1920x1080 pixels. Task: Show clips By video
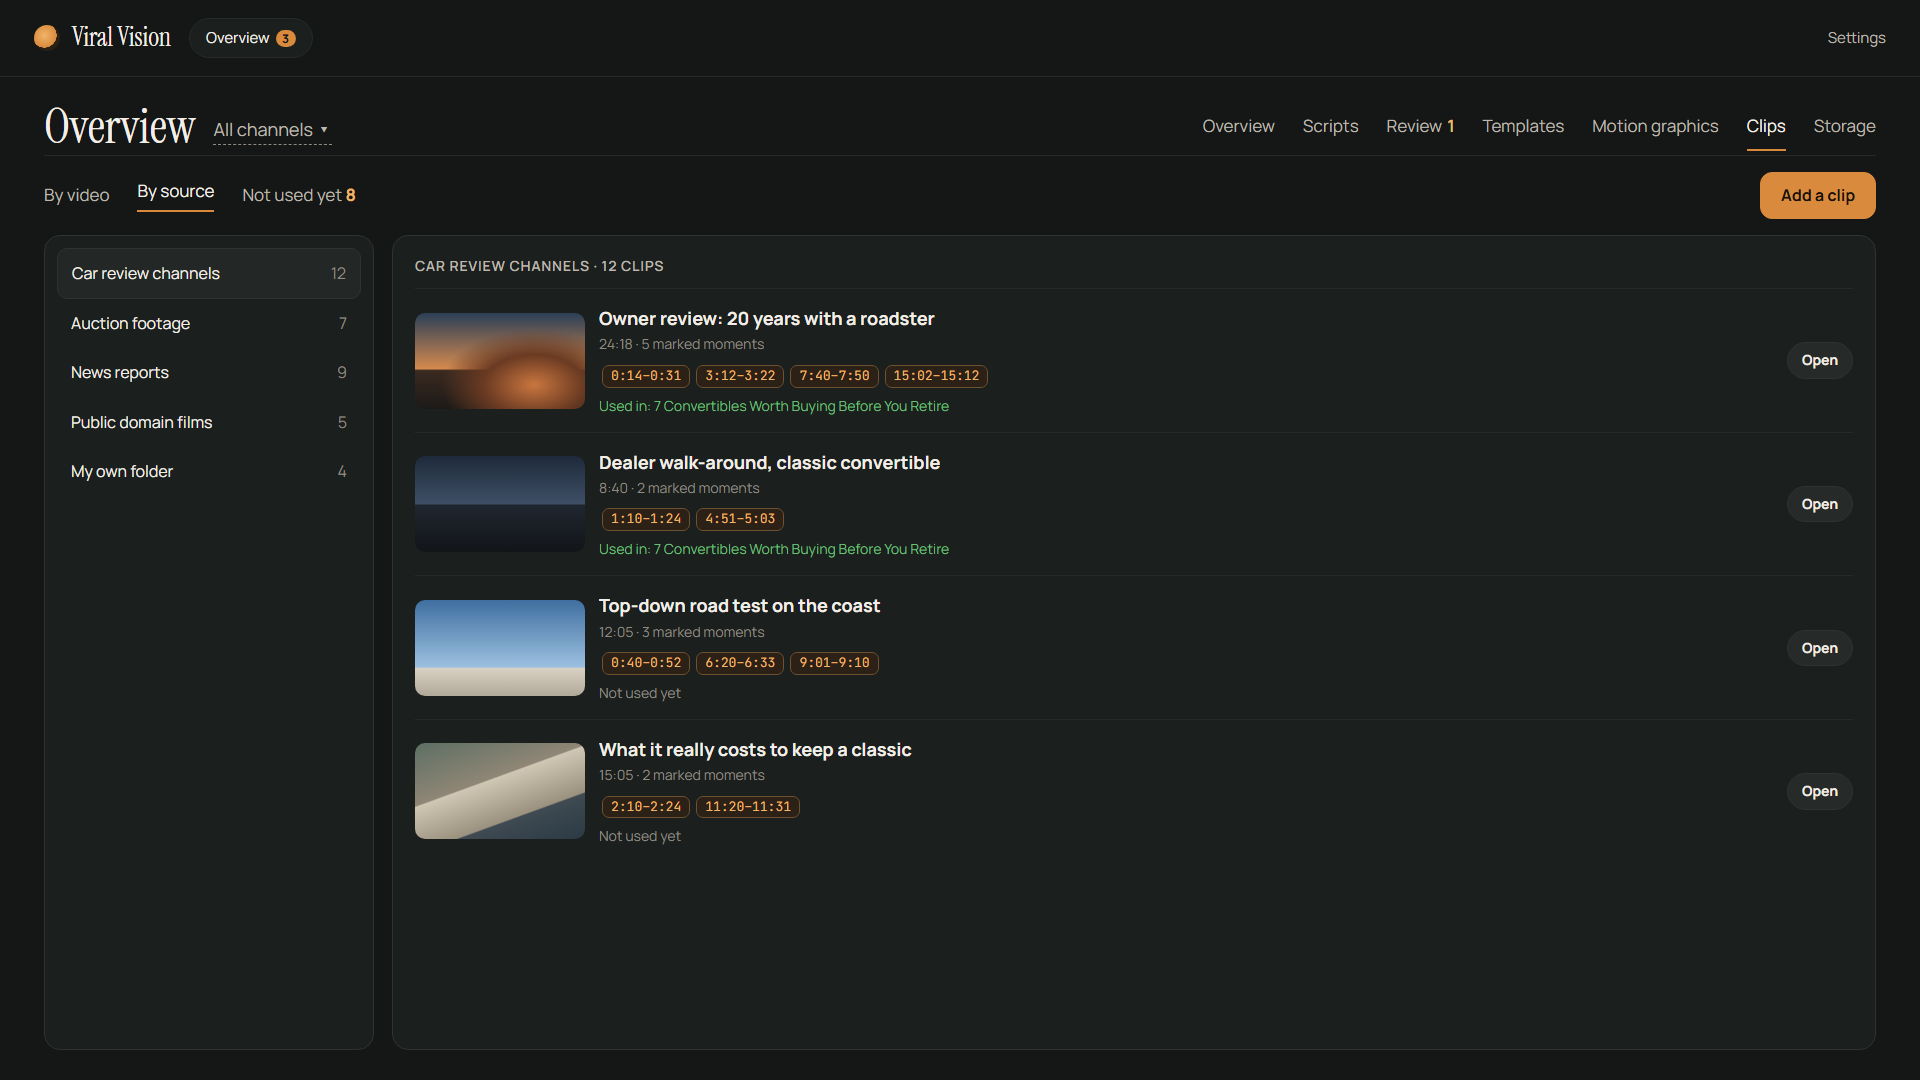(x=76, y=195)
